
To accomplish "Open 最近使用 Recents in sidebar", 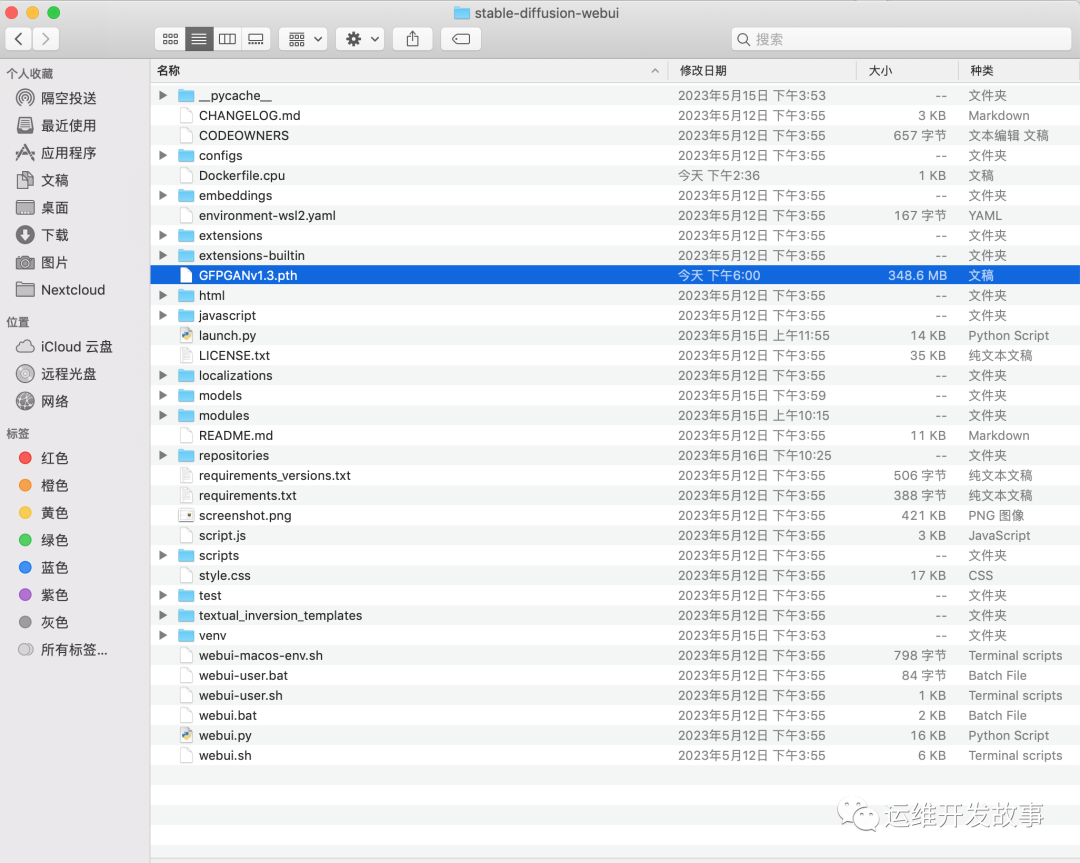I will tap(56, 125).
